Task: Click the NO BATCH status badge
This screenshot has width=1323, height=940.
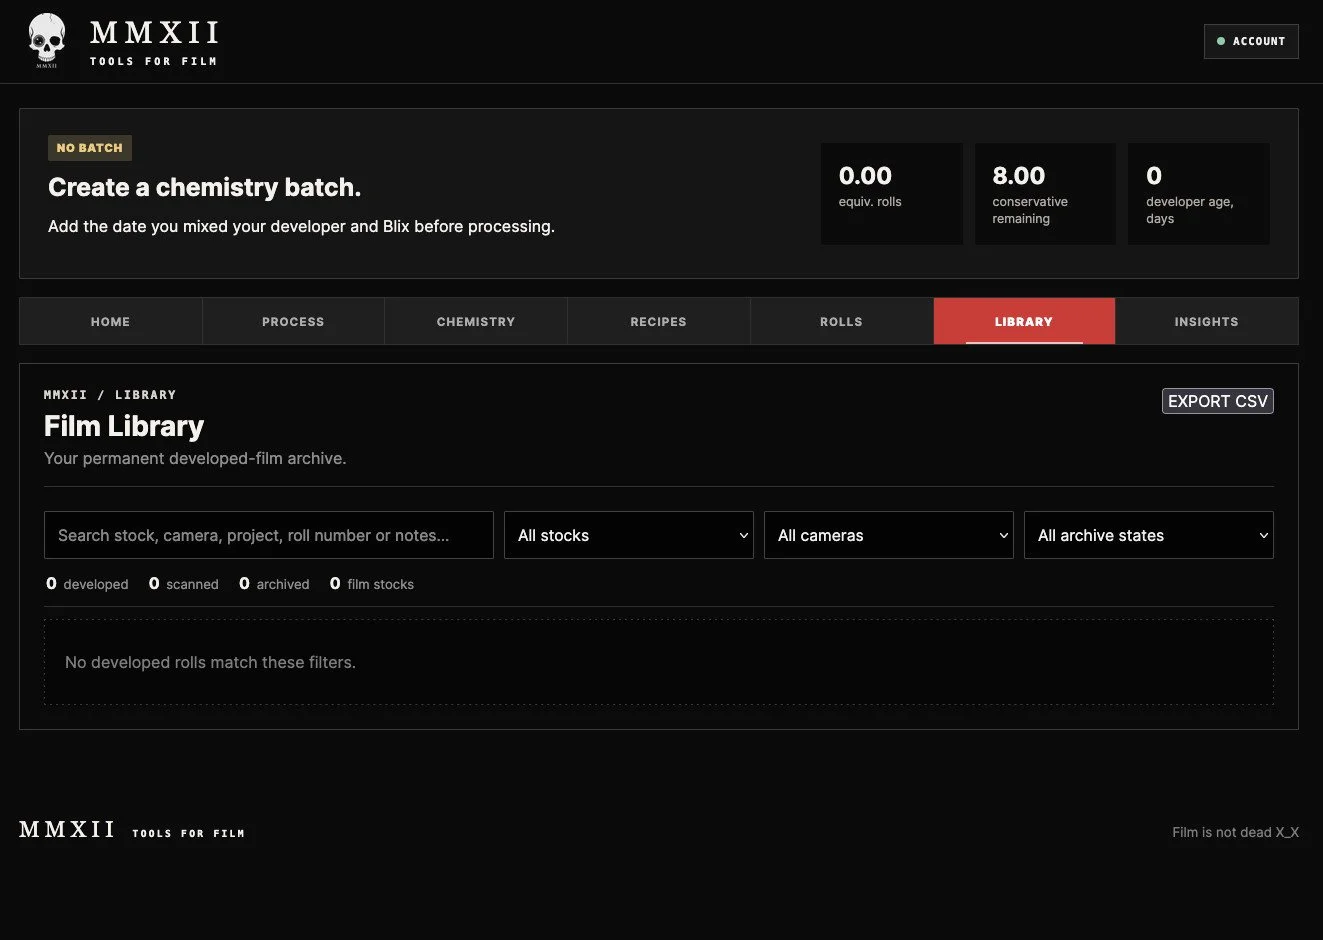Action: pos(90,148)
